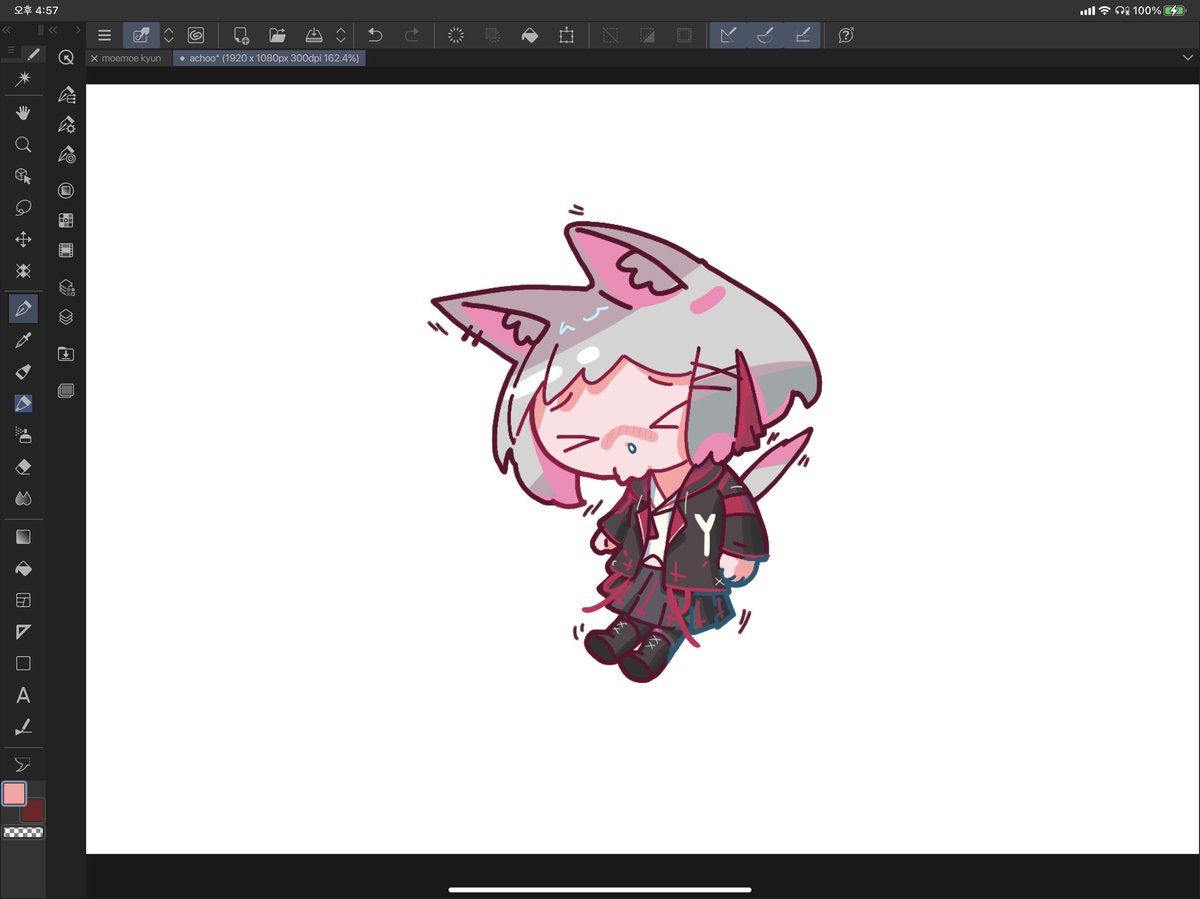
Task: Open the Brush Size palette
Action: click(x=66, y=155)
